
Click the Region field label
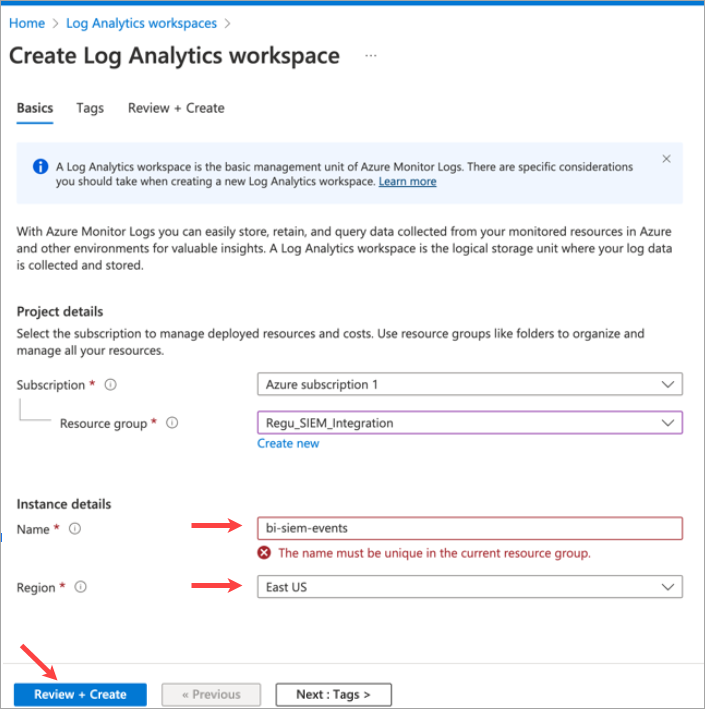(x=36, y=587)
